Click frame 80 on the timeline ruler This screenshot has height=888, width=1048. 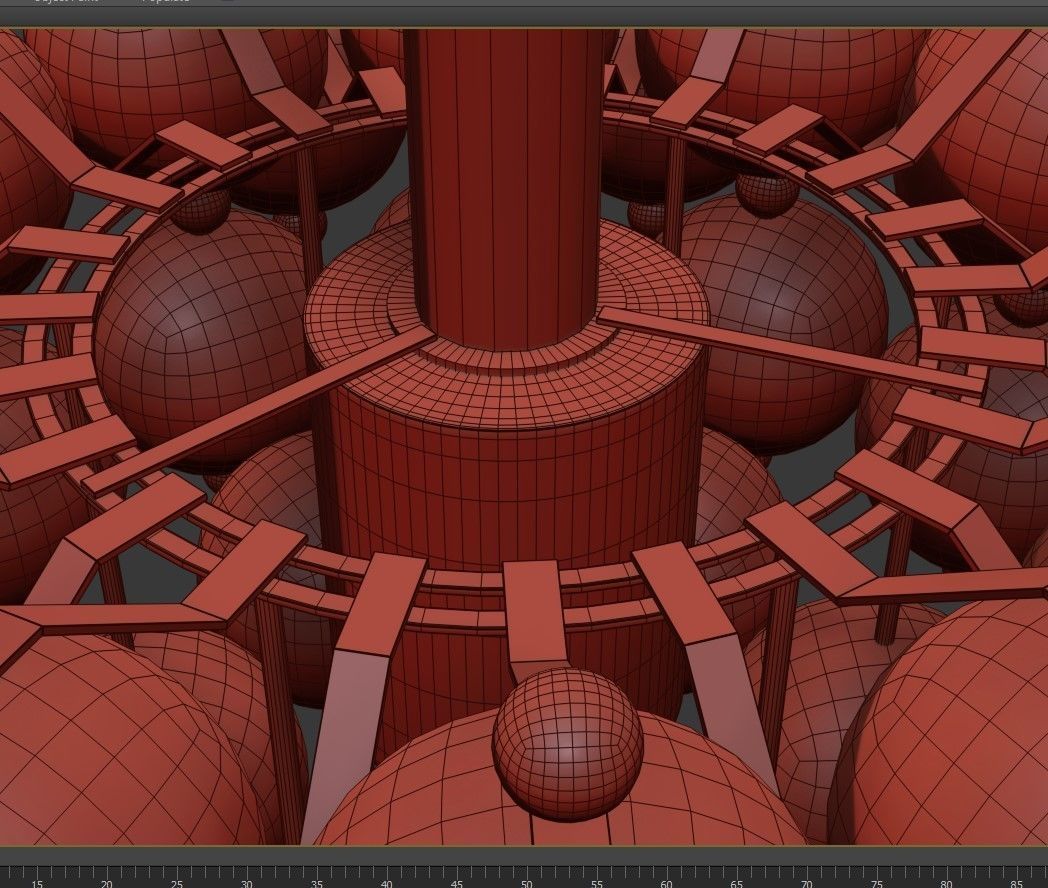click(x=946, y=883)
